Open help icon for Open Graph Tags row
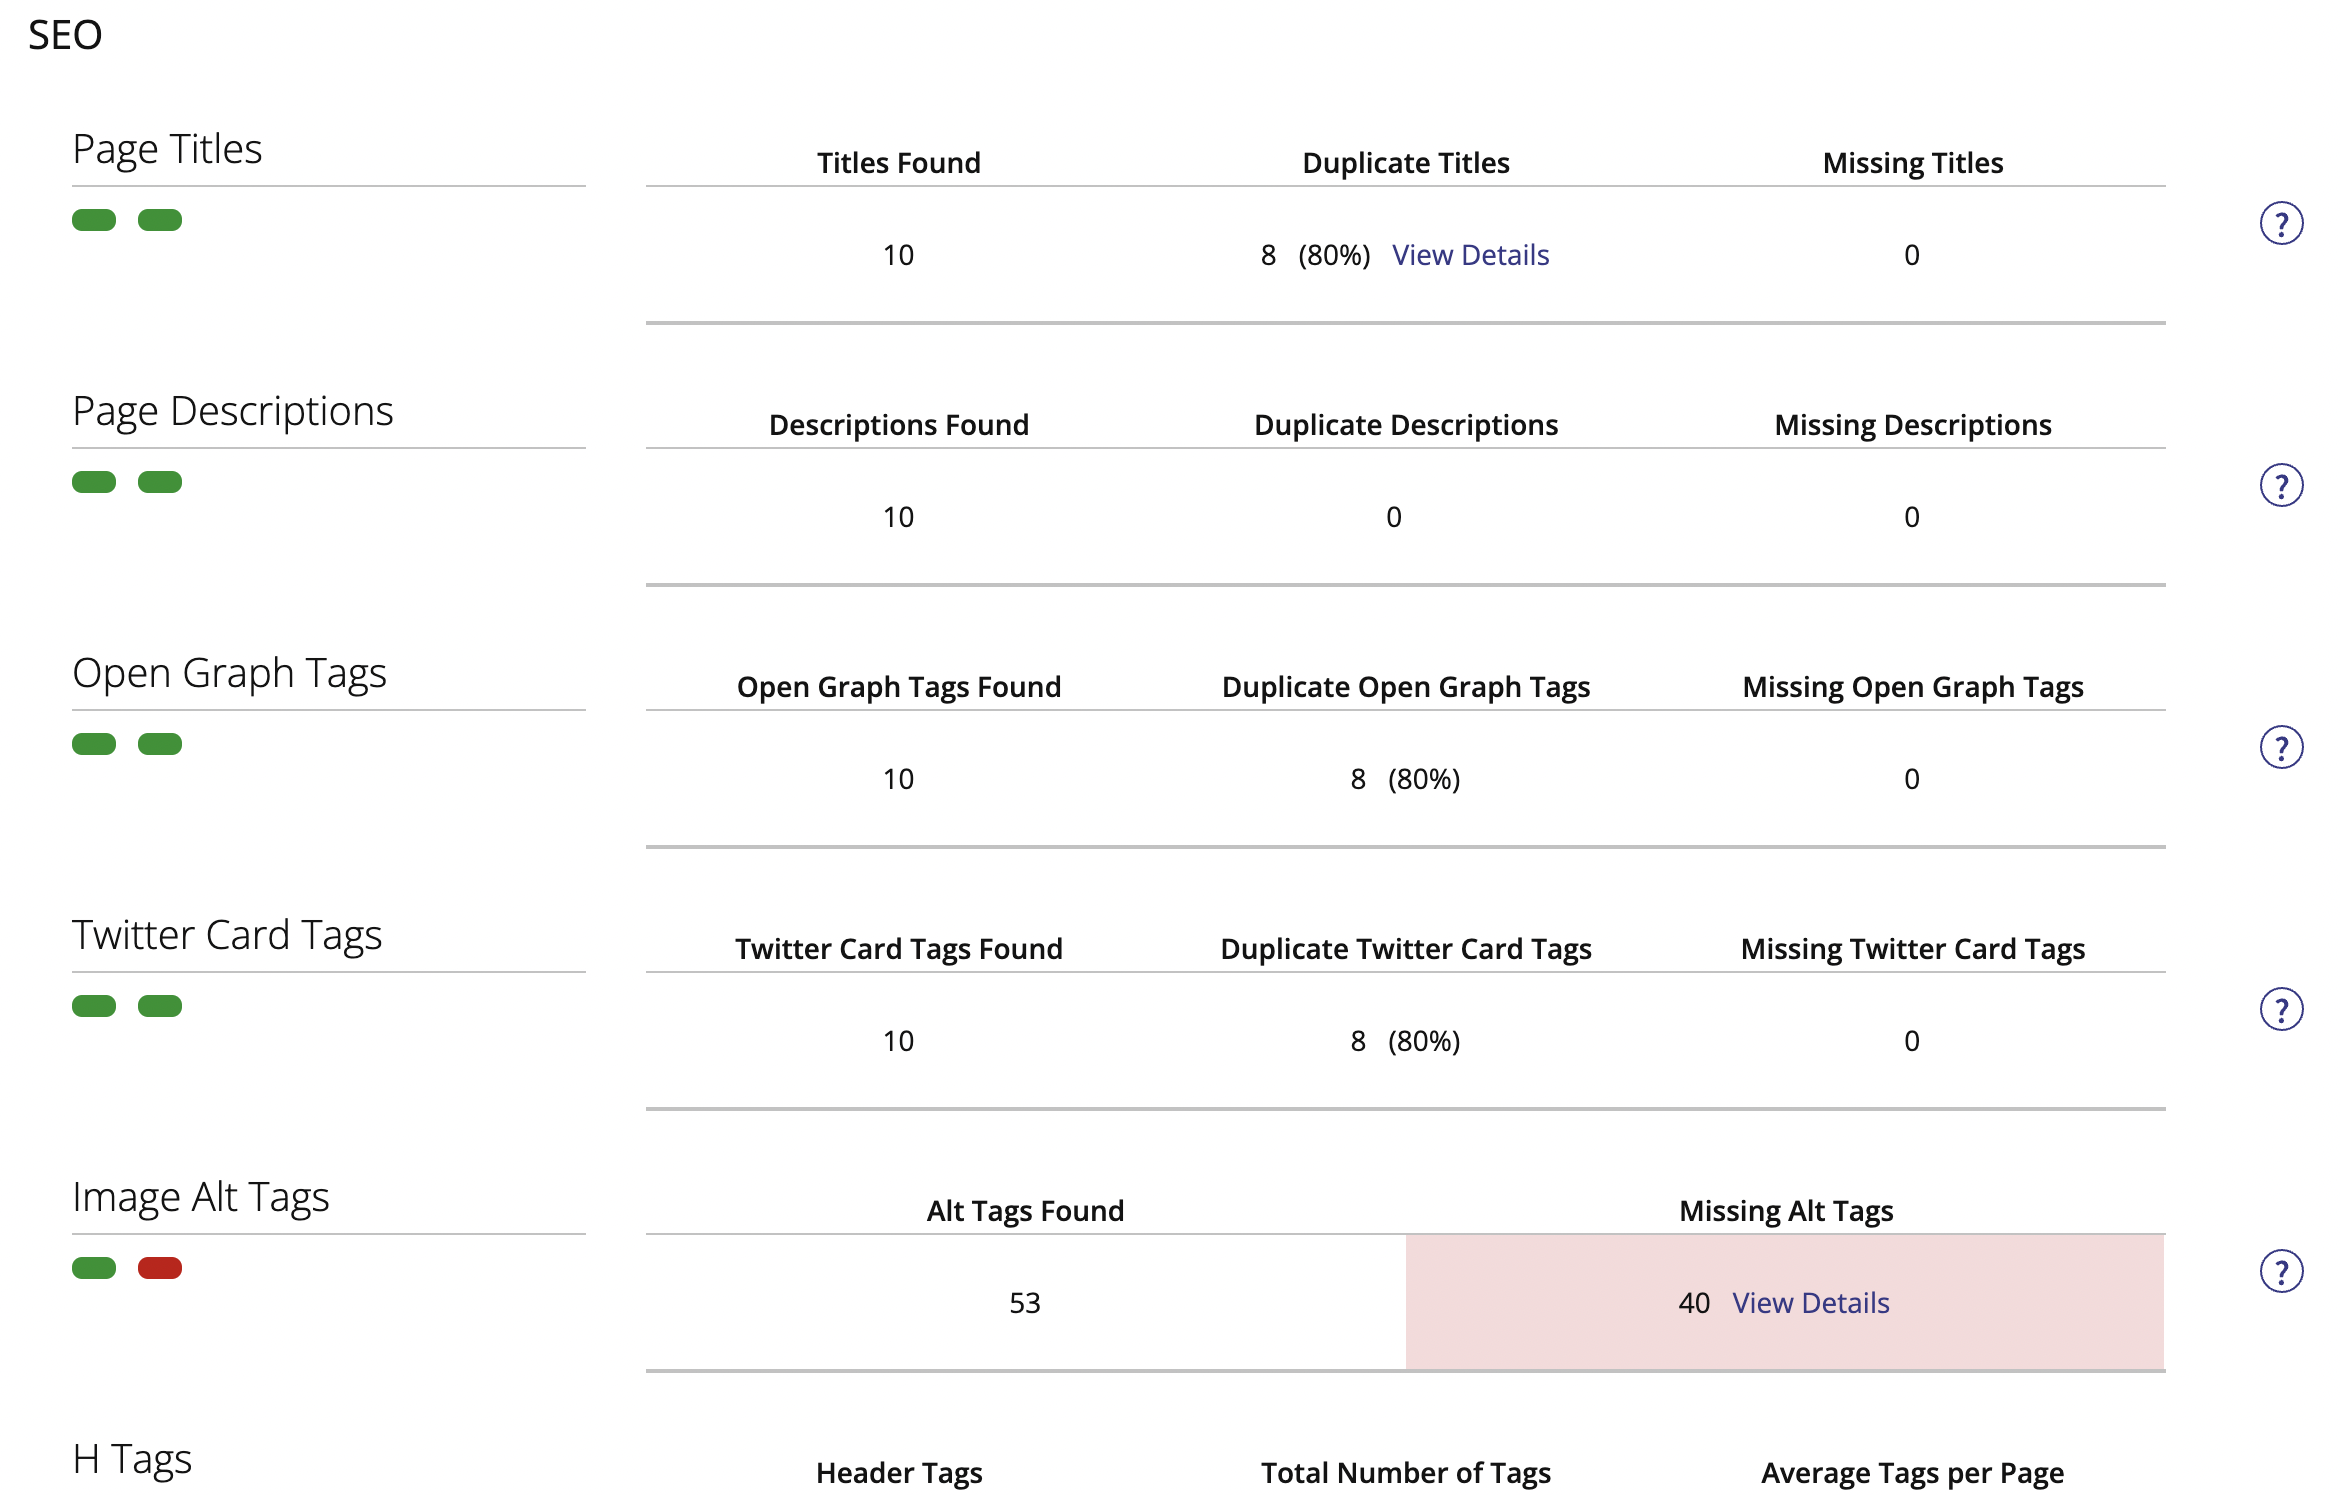The width and height of the screenshot is (2340, 1495). pyautogui.click(x=2281, y=747)
